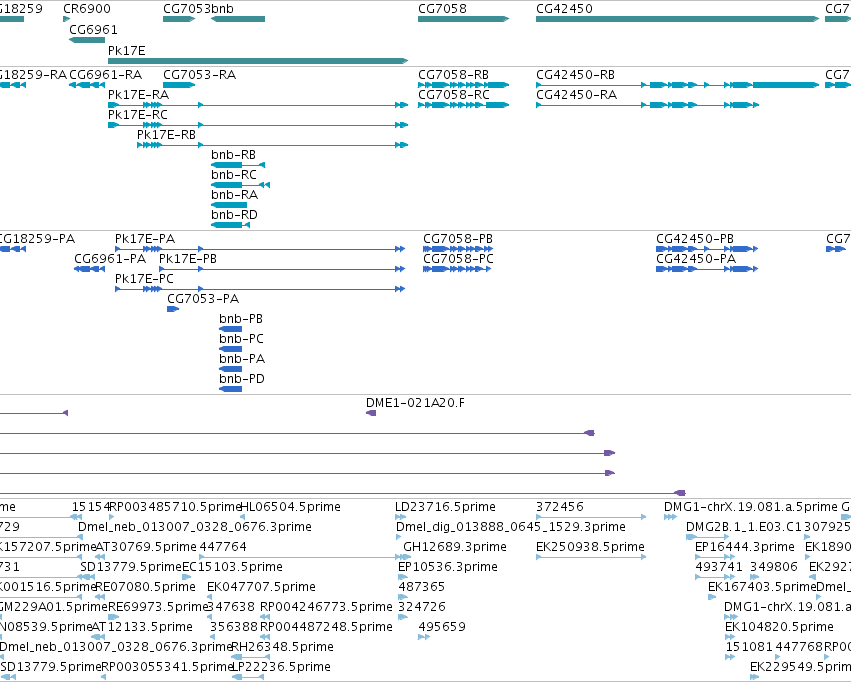
Task: Click the bnb-RC transcript label
Action: (x=234, y=175)
